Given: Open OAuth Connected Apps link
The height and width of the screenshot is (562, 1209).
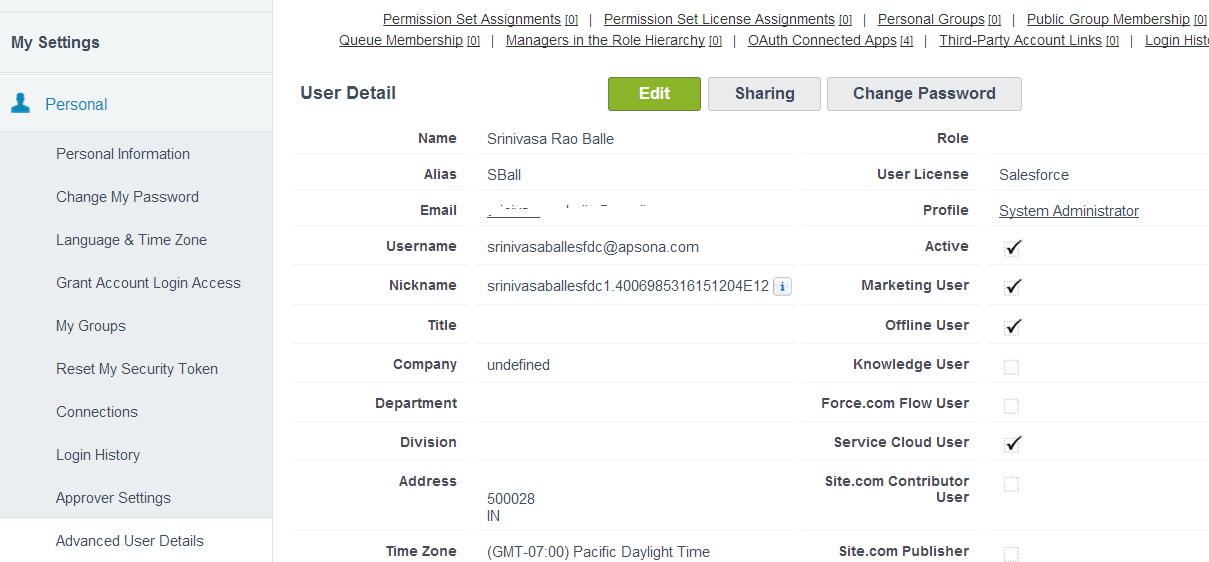Looking at the screenshot, I should click(822, 41).
